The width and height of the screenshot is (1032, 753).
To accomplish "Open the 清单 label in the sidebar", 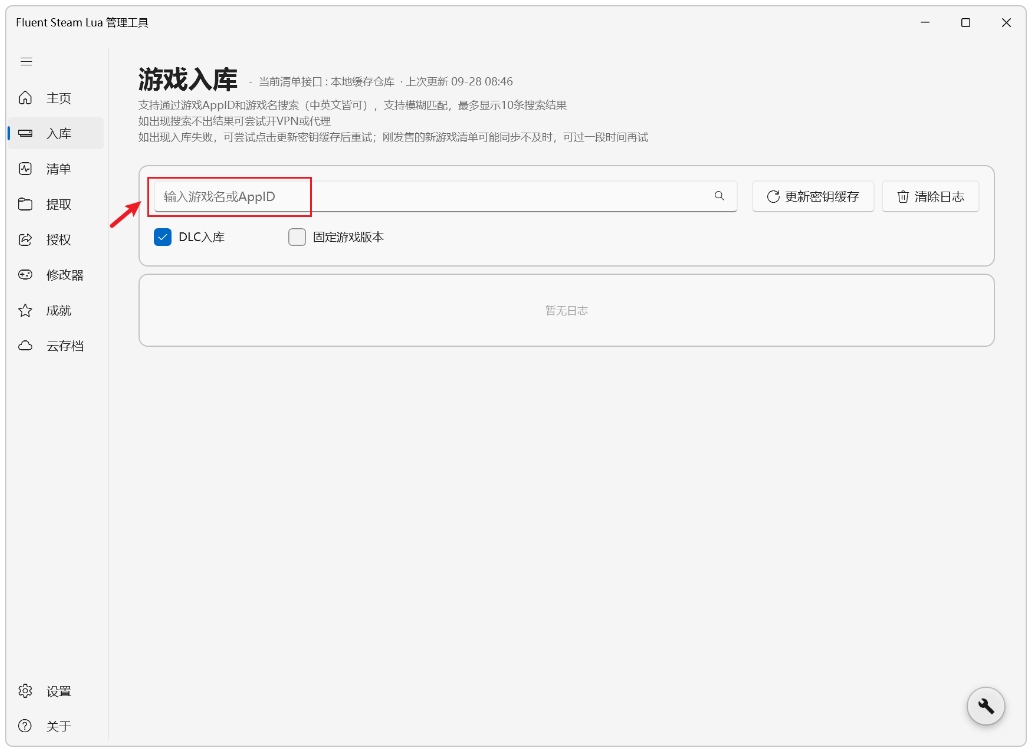I will coord(59,169).
